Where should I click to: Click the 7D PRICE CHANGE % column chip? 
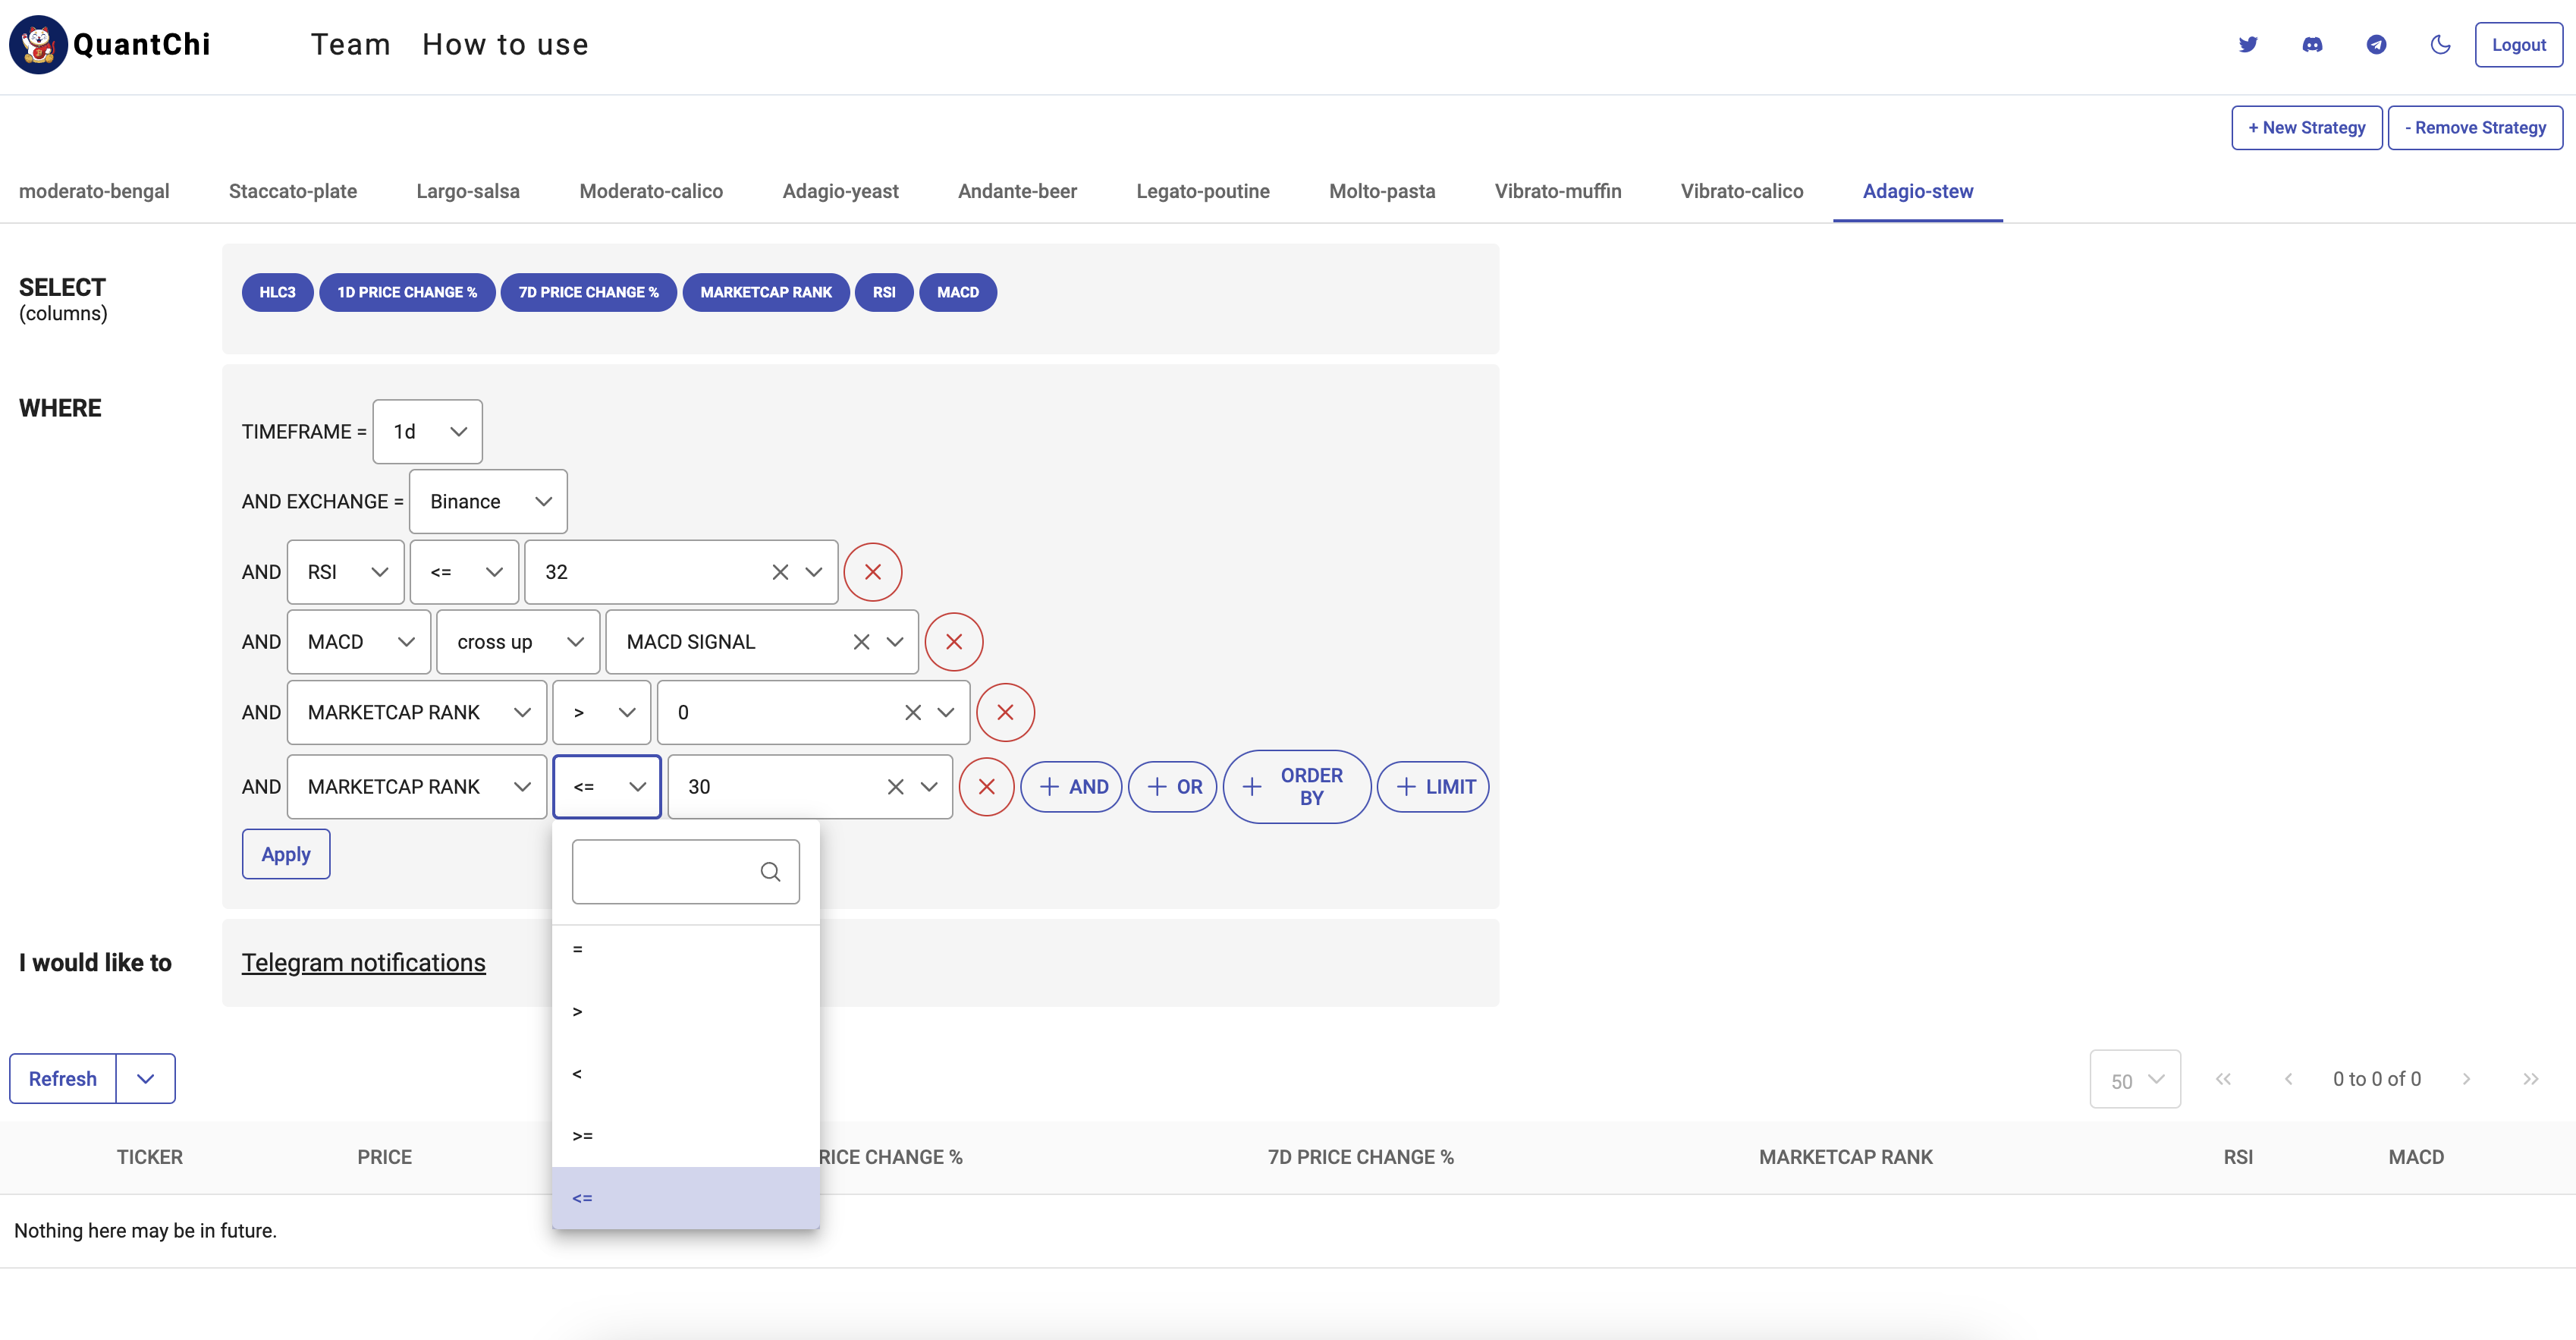click(589, 292)
